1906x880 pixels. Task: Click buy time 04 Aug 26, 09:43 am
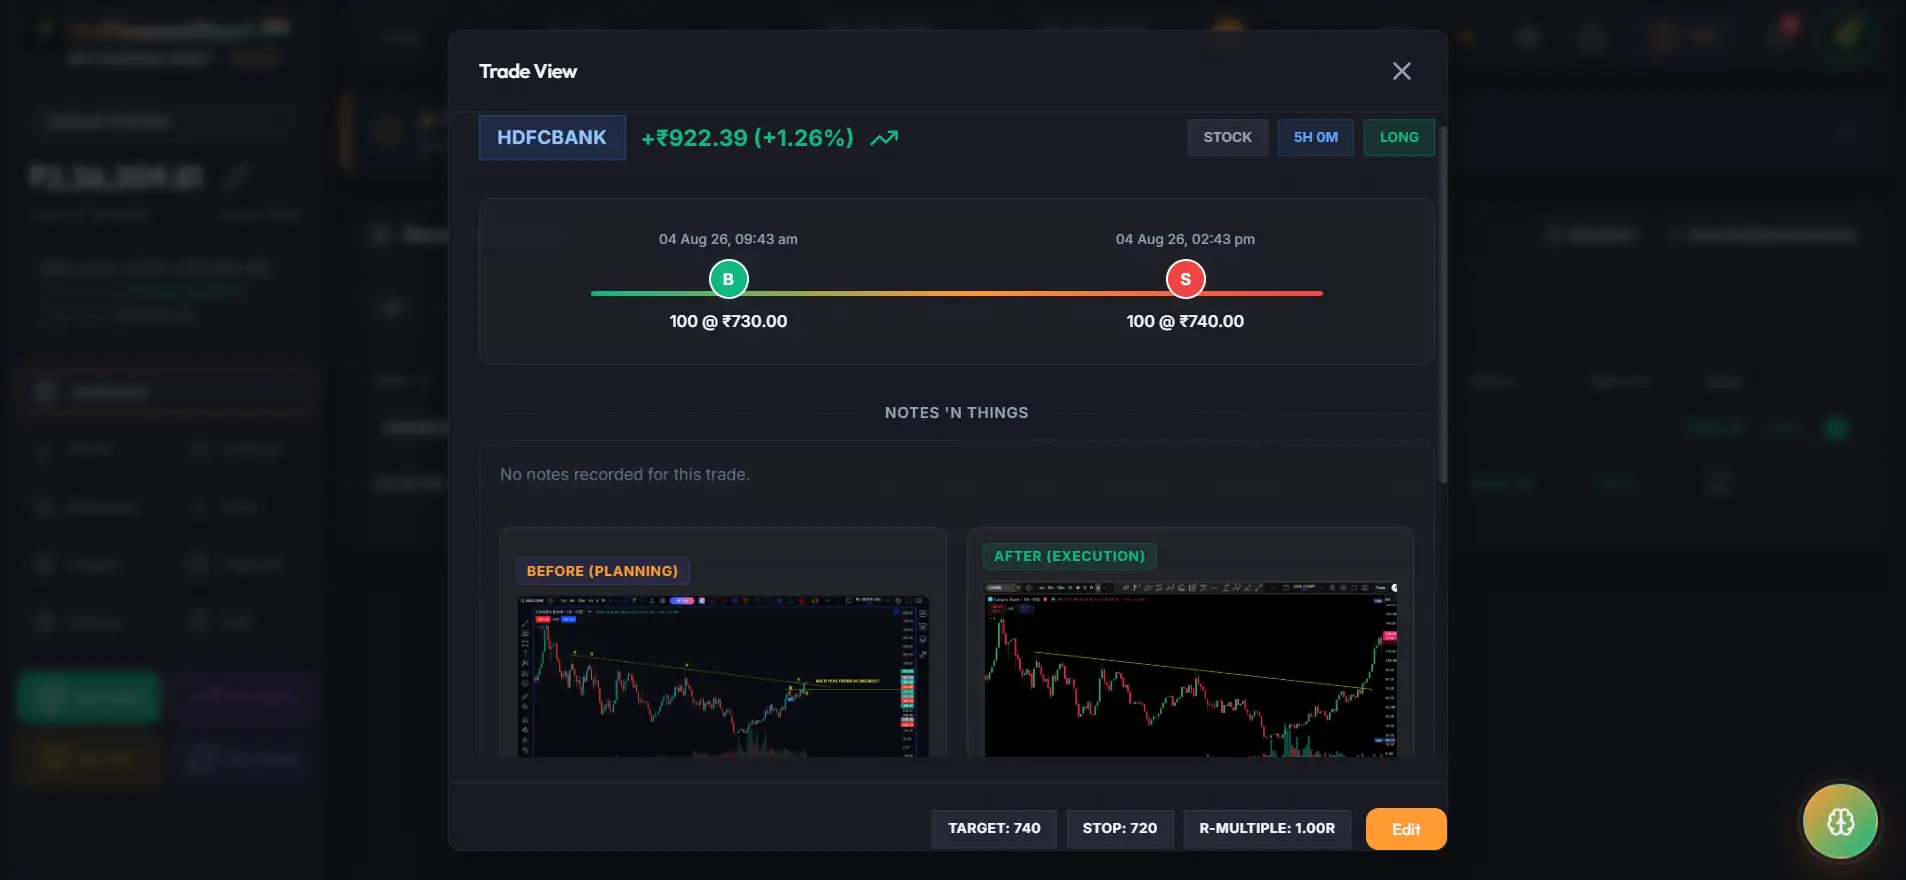point(728,239)
